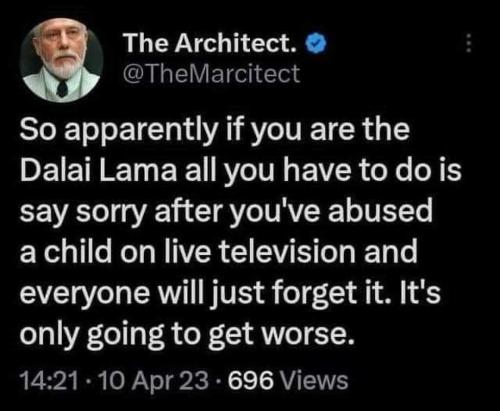Click the words have to do is
This screenshot has width=500, height=411.
[372, 170]
